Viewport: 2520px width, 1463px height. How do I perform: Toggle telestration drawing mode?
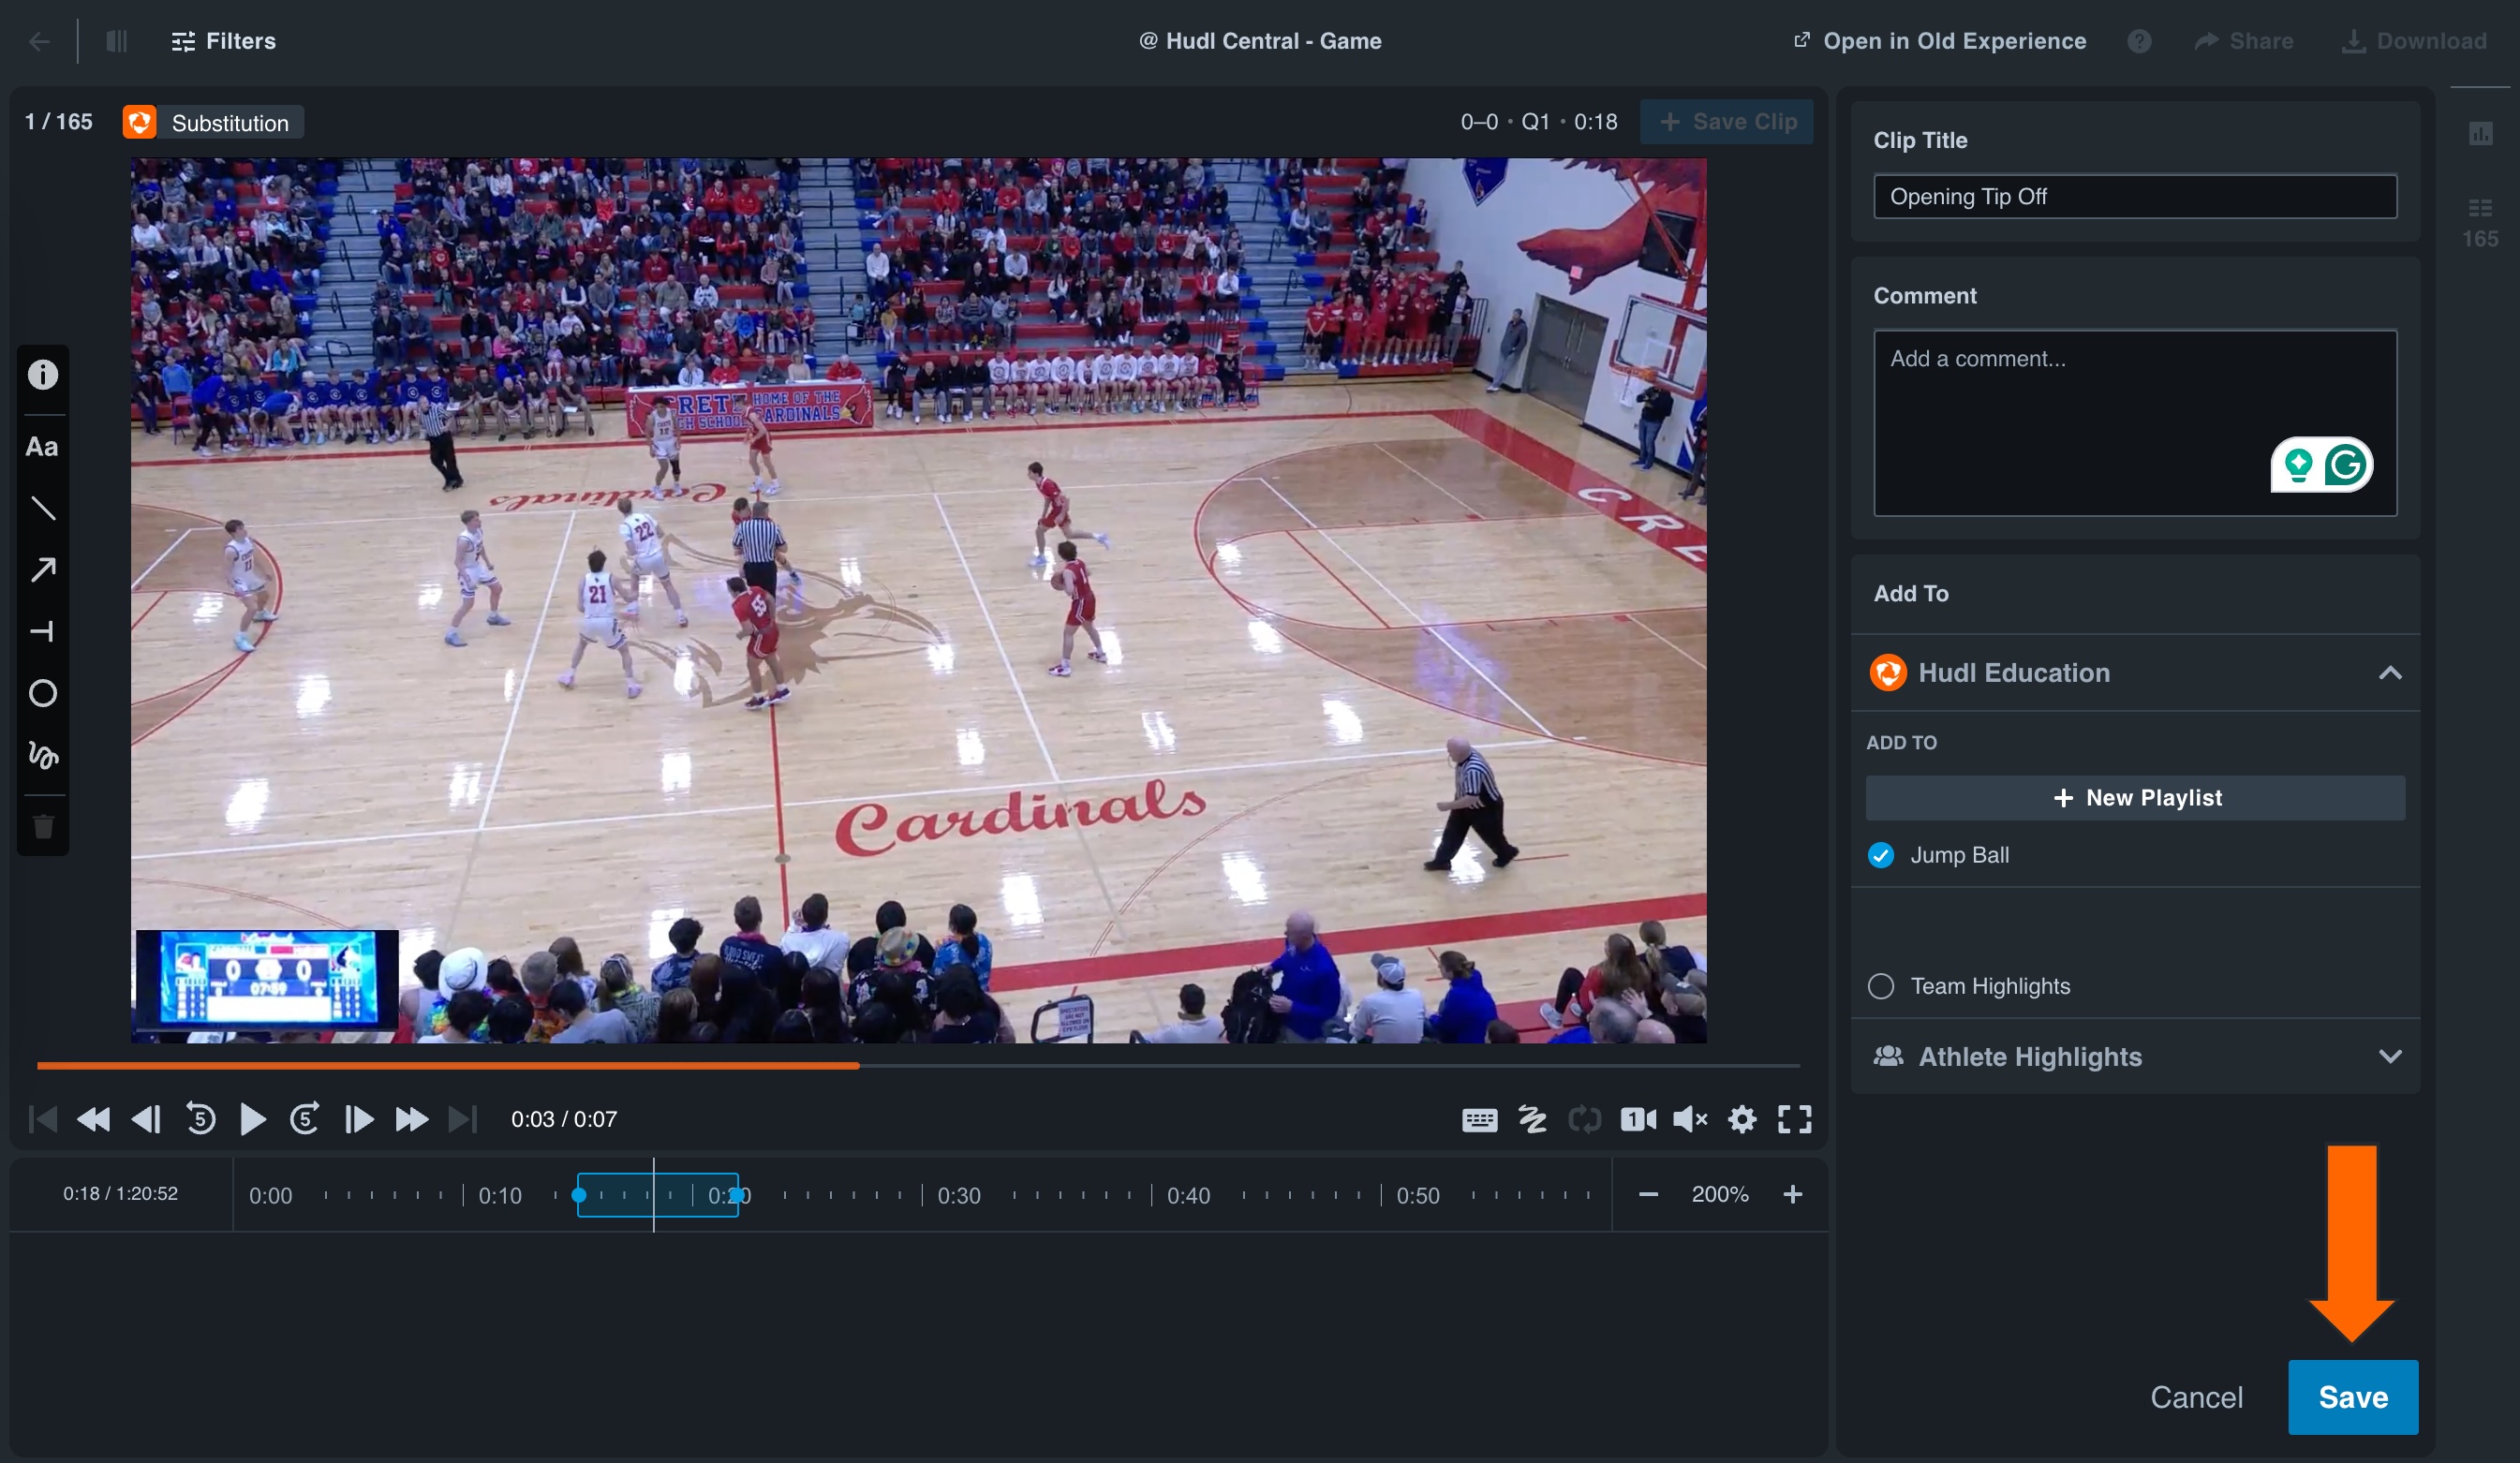pyautogui.click(x=1533, y=1119)
